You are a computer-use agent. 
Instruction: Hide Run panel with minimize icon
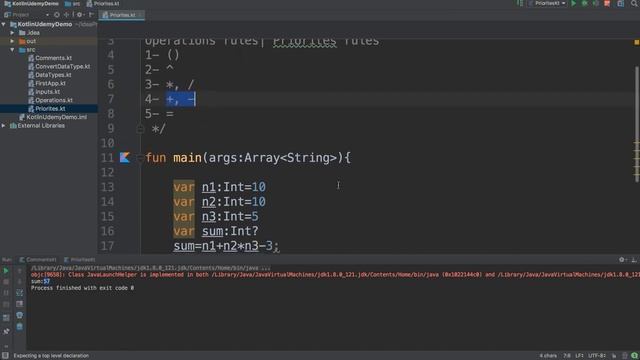tap(634, 260)
